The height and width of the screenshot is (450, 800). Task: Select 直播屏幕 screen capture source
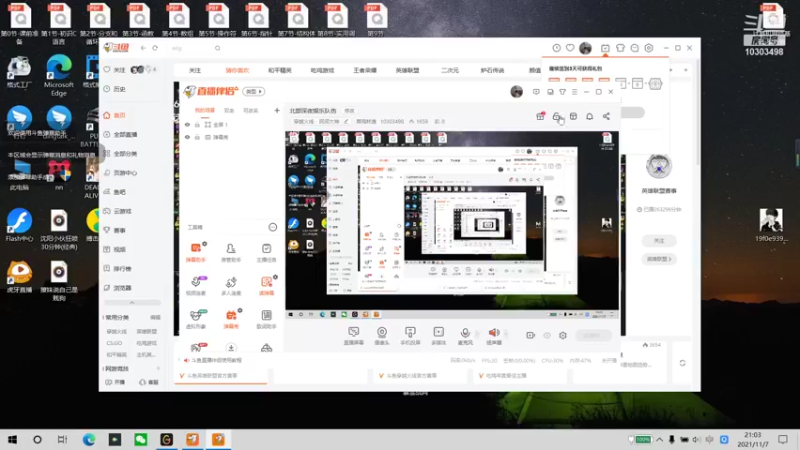(x=354, y=336)
